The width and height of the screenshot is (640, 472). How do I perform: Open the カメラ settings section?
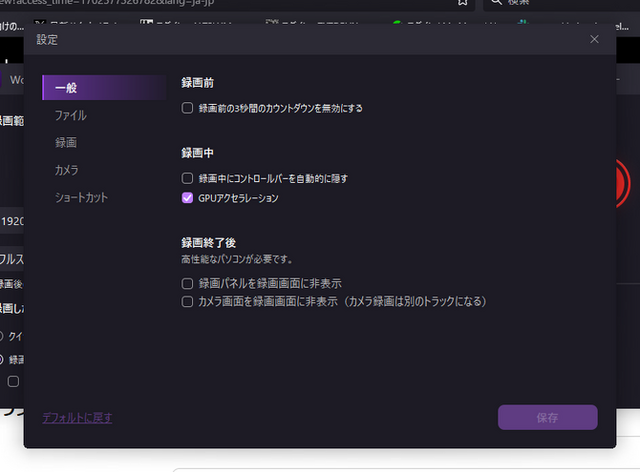click(67, 170)
